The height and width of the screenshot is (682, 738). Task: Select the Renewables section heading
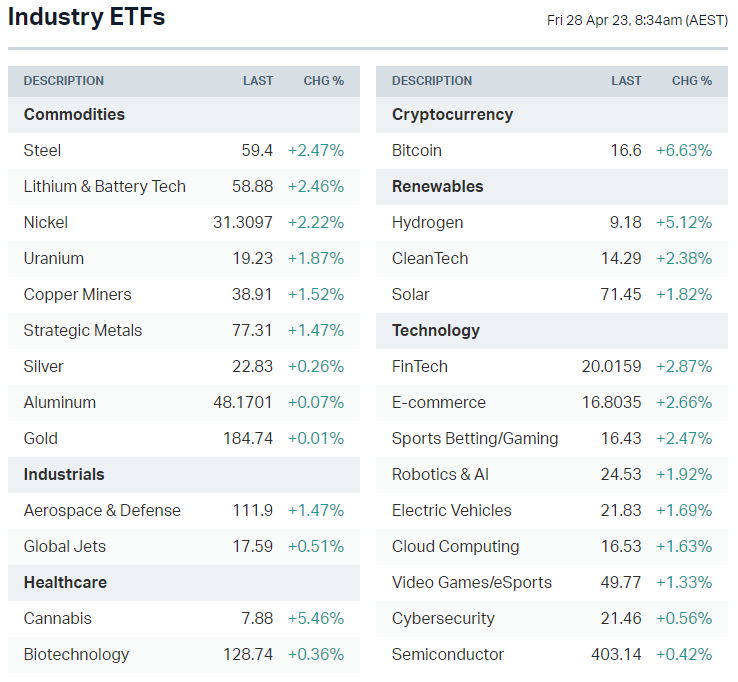[x=437, y=186]
